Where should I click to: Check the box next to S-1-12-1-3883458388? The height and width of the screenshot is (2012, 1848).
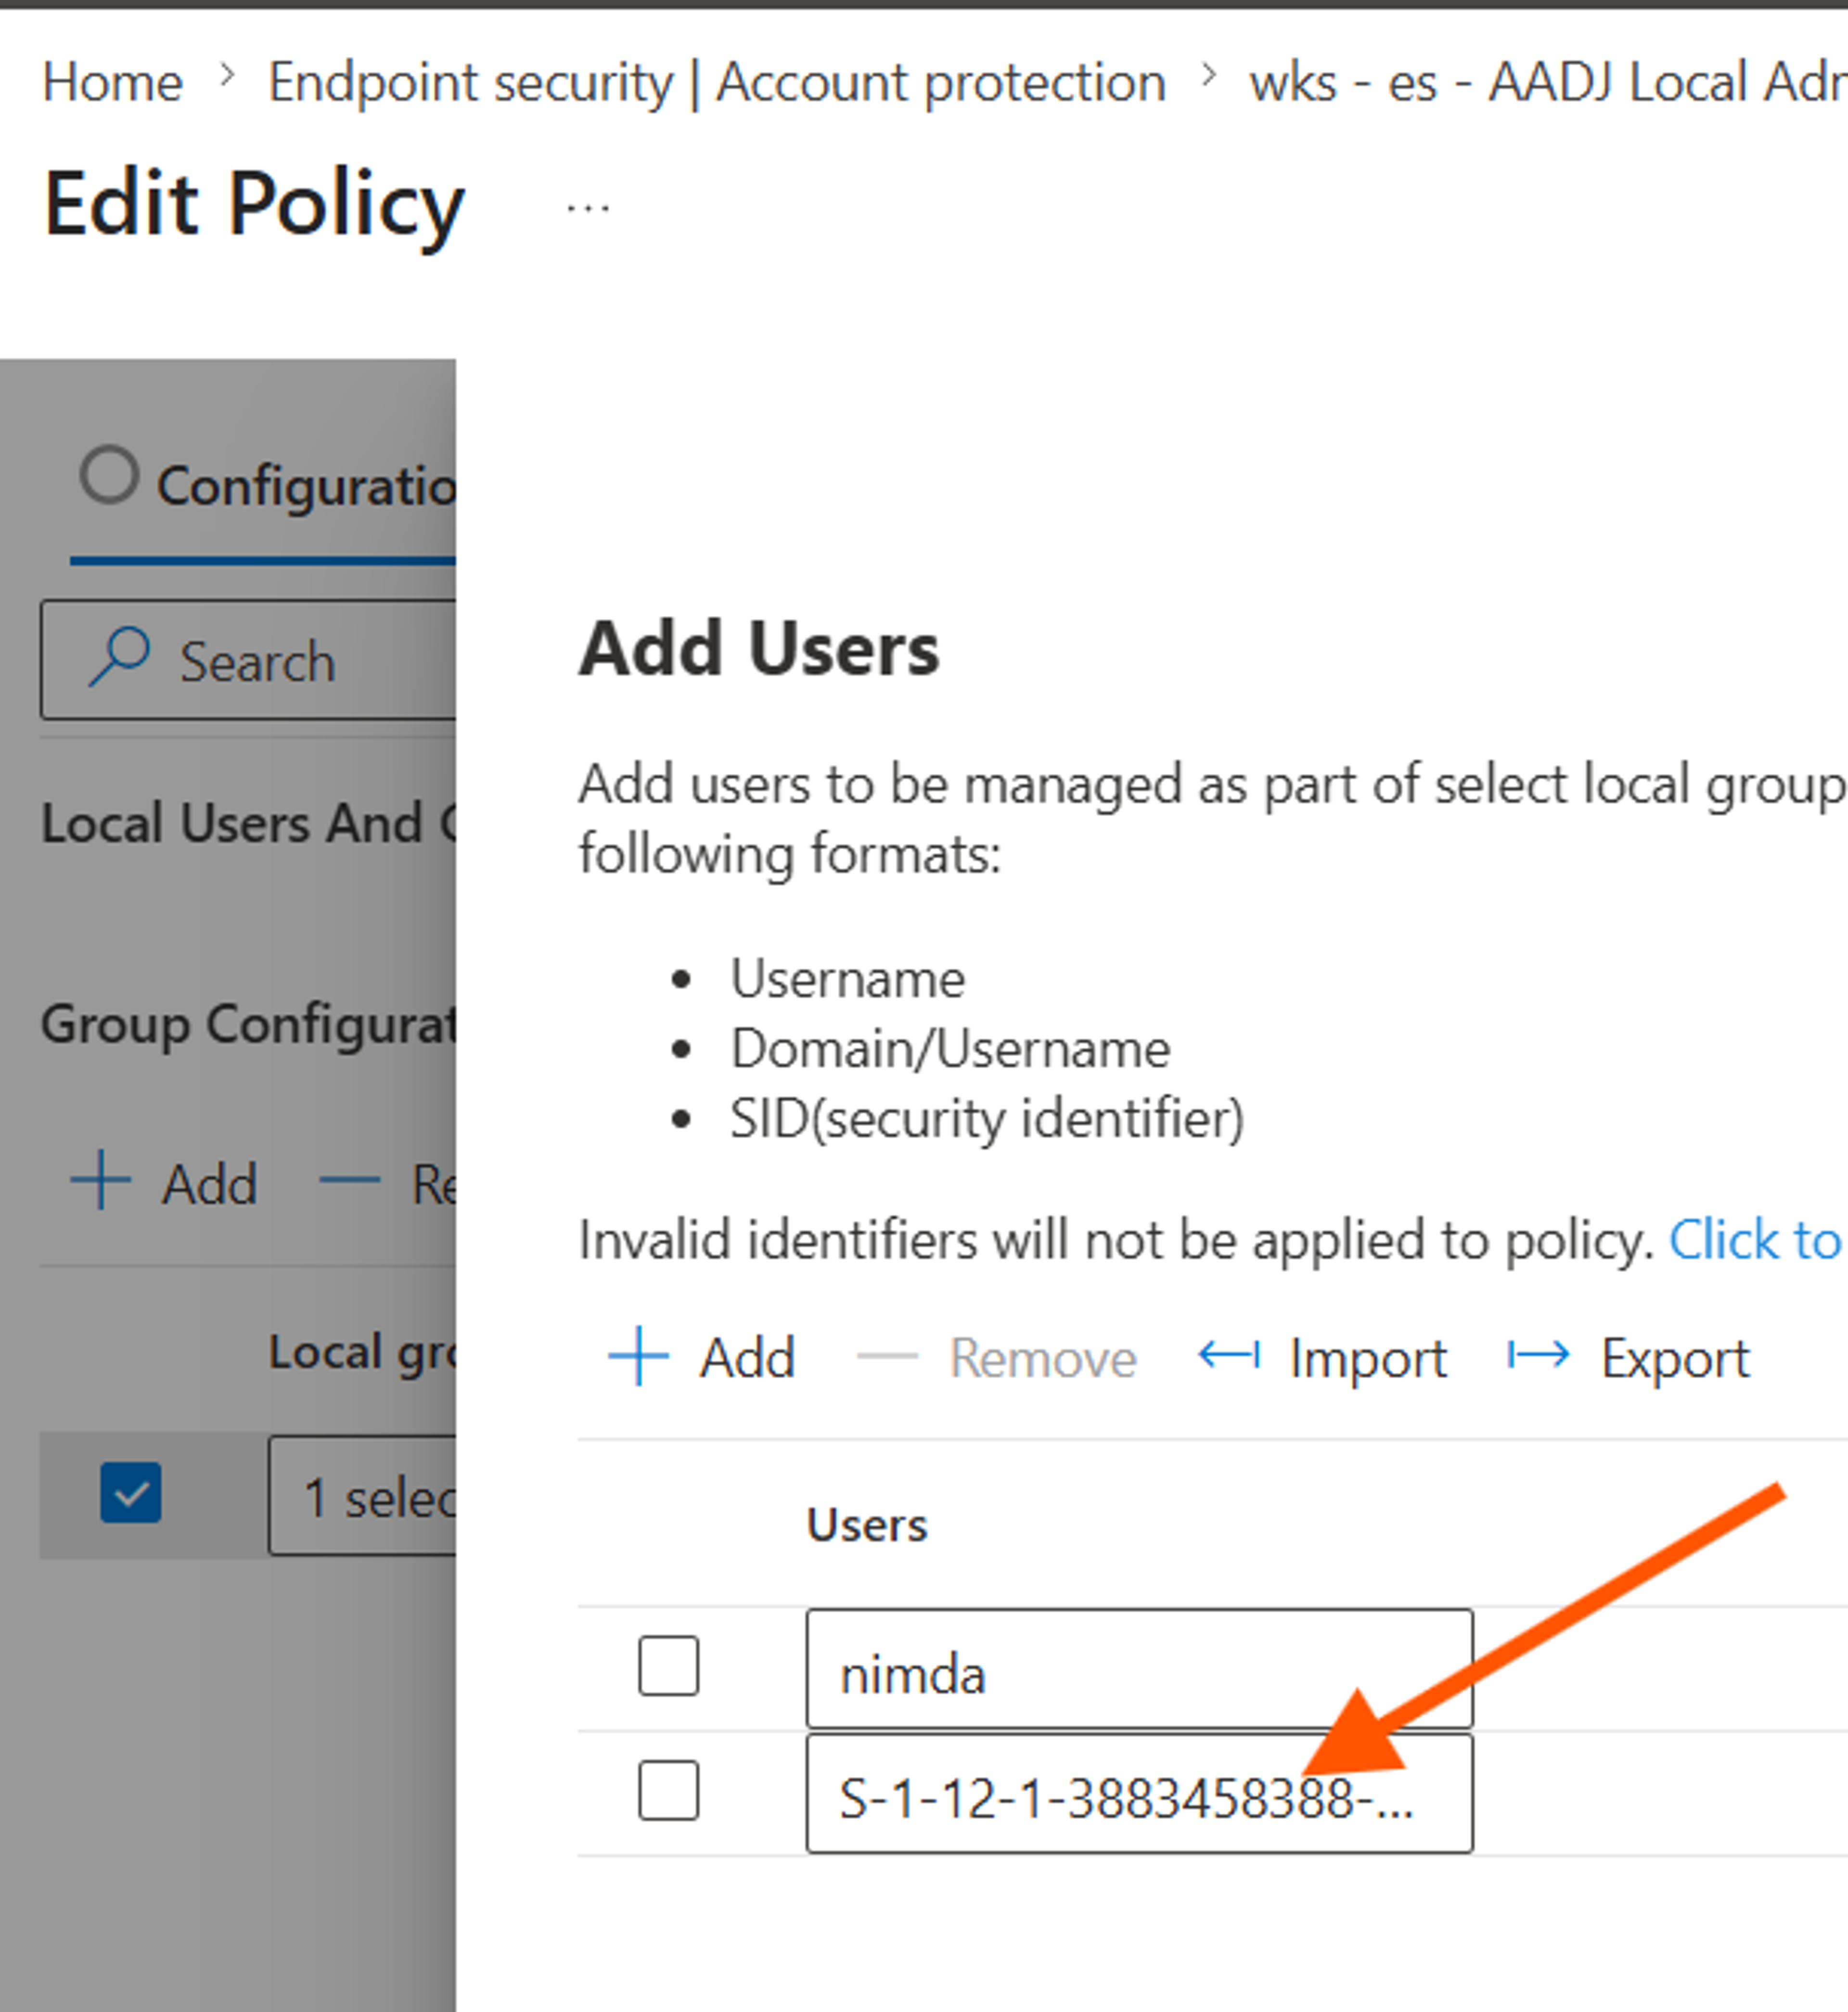pyautogui.click(x=668, y=1790)
